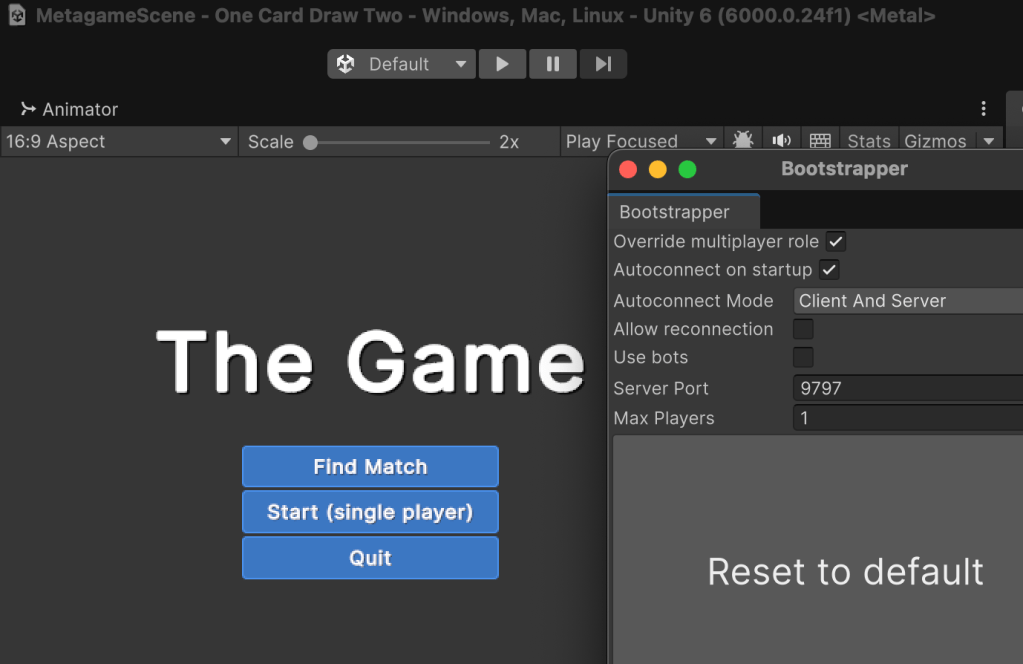
Task: Disable Autoconnect on startup checkbox
Action: [828, 270]
